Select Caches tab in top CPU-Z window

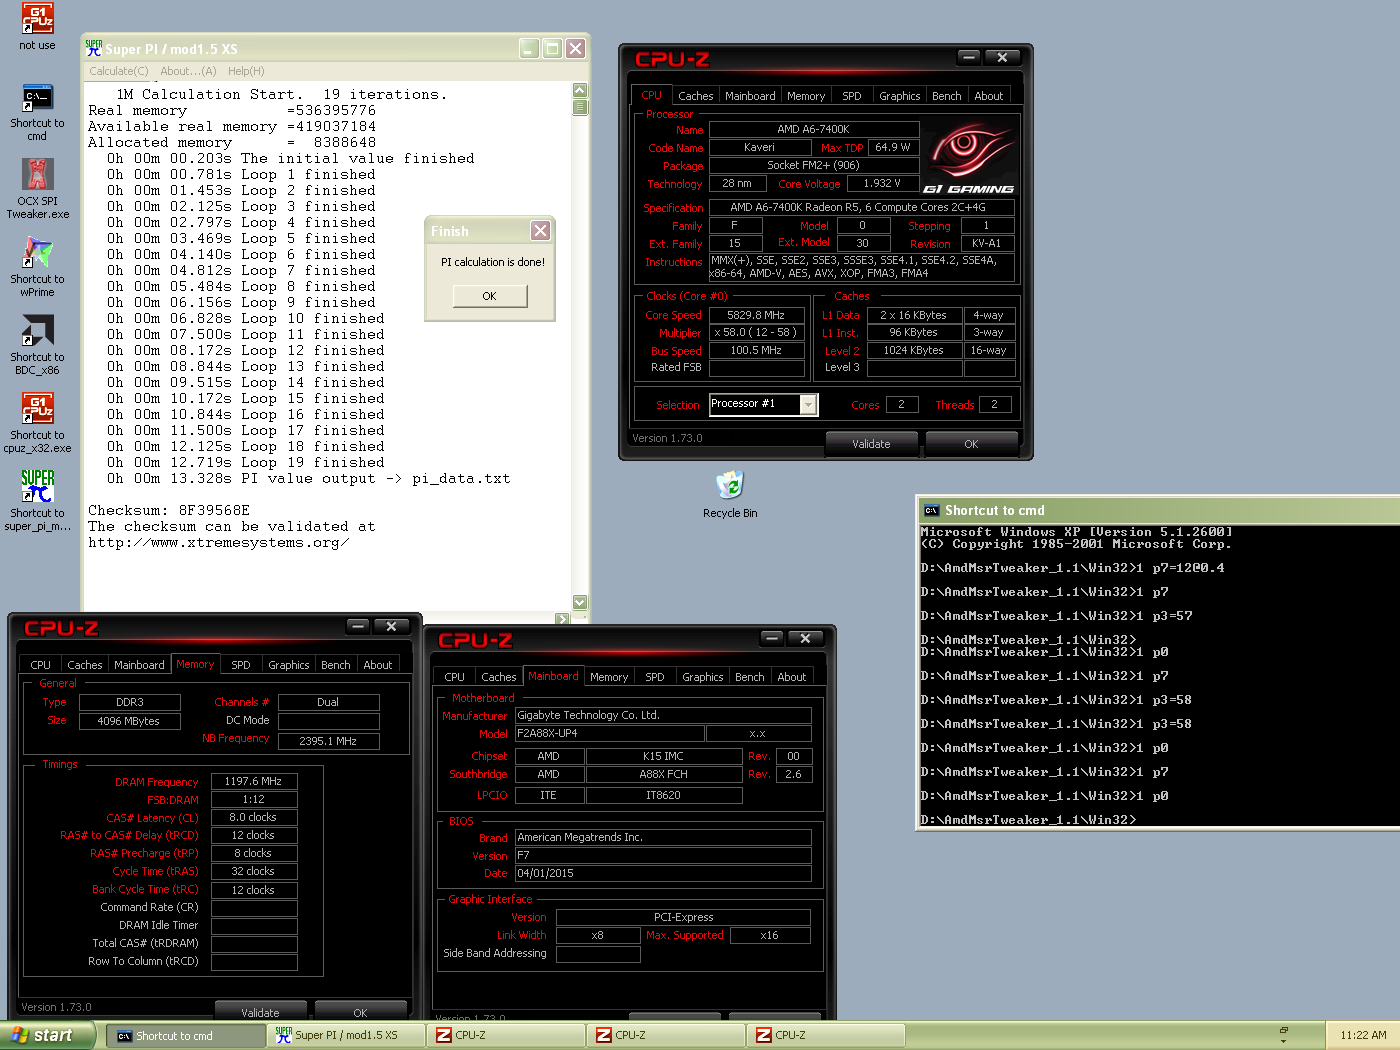(x=695, y=96)
